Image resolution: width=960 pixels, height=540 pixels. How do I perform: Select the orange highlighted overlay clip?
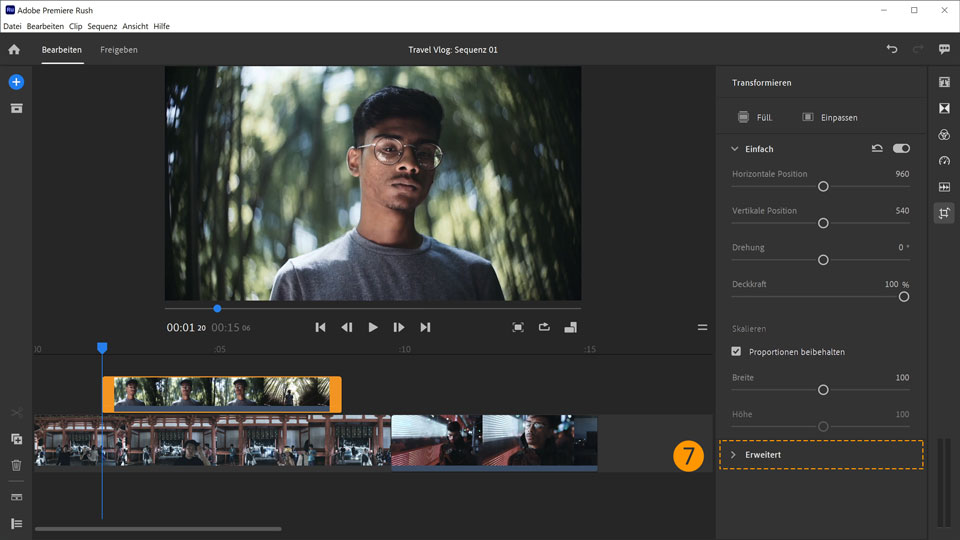[x=222, y=394]
